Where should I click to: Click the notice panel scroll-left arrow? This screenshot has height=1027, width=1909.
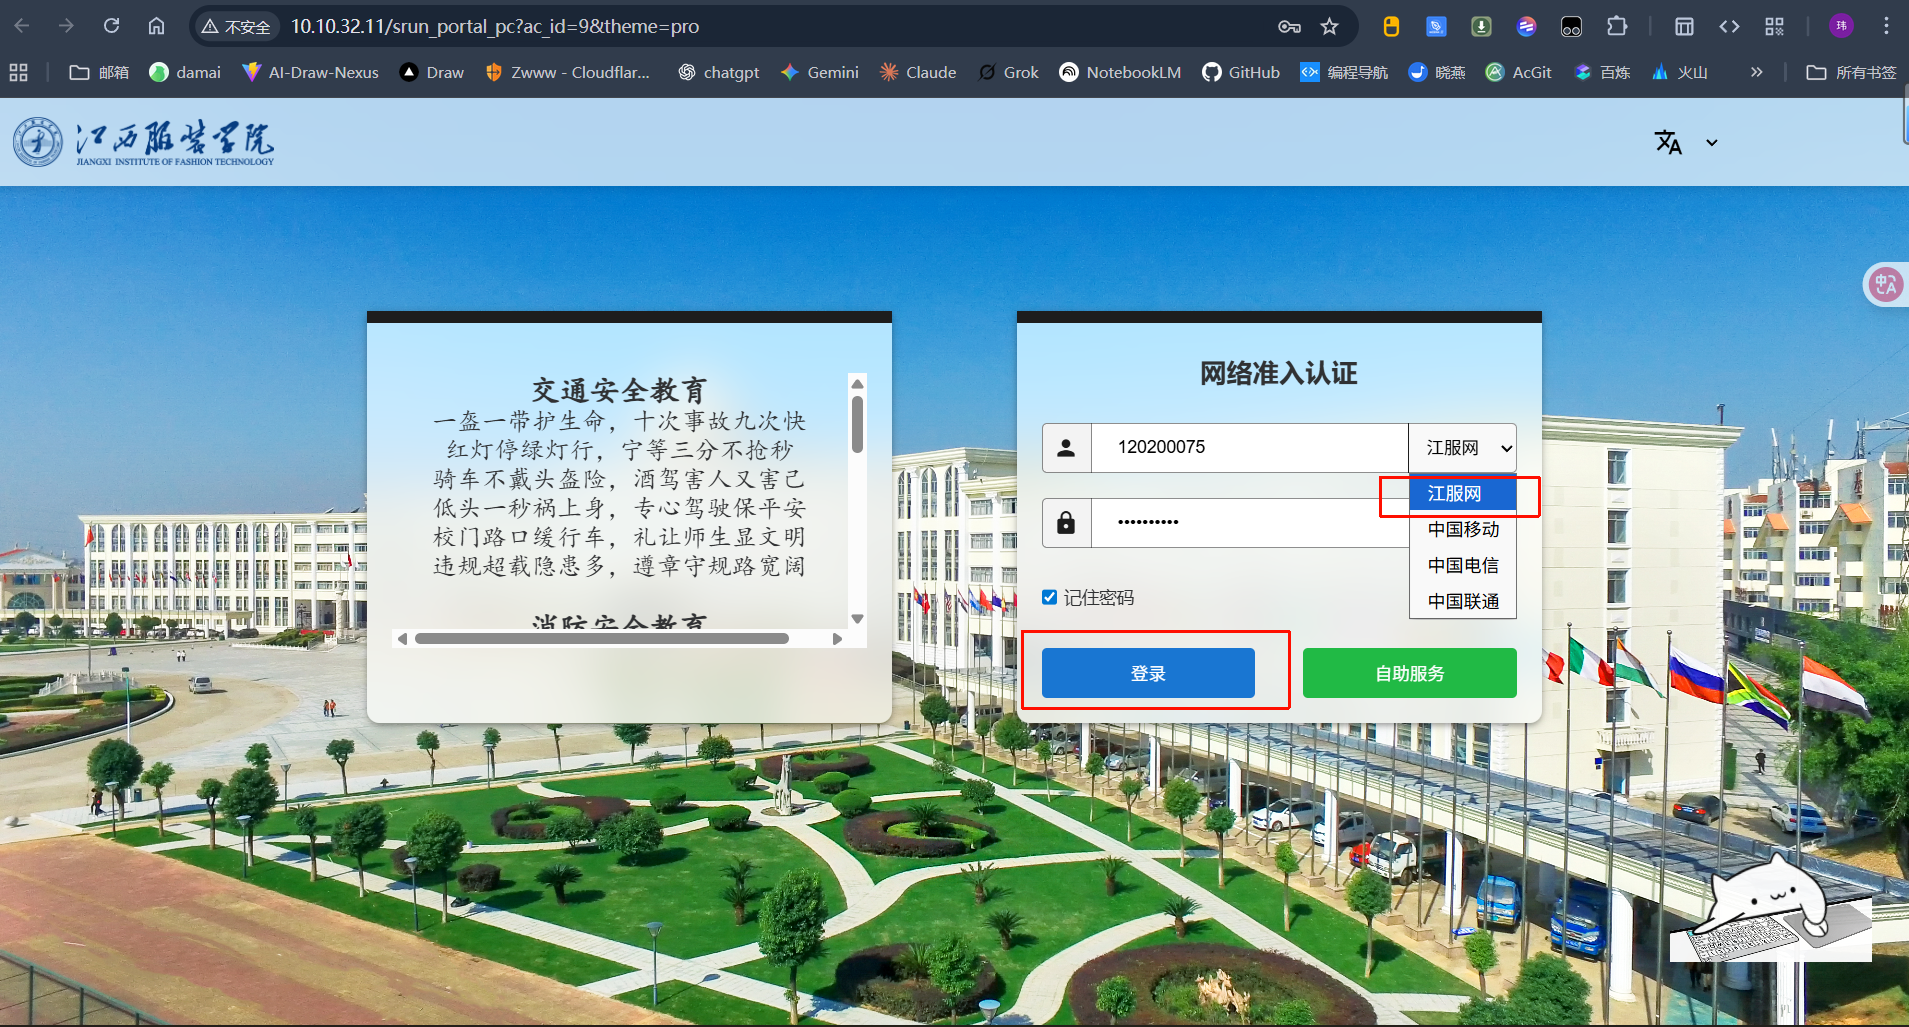click(402, 639)
